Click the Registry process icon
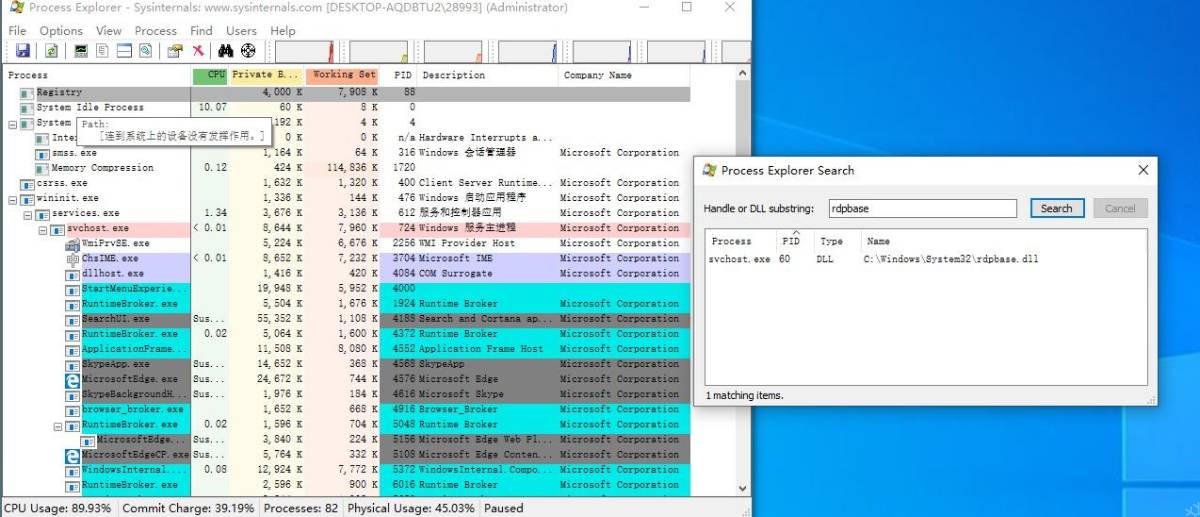Screen dimensions: 1200x517 27,92
